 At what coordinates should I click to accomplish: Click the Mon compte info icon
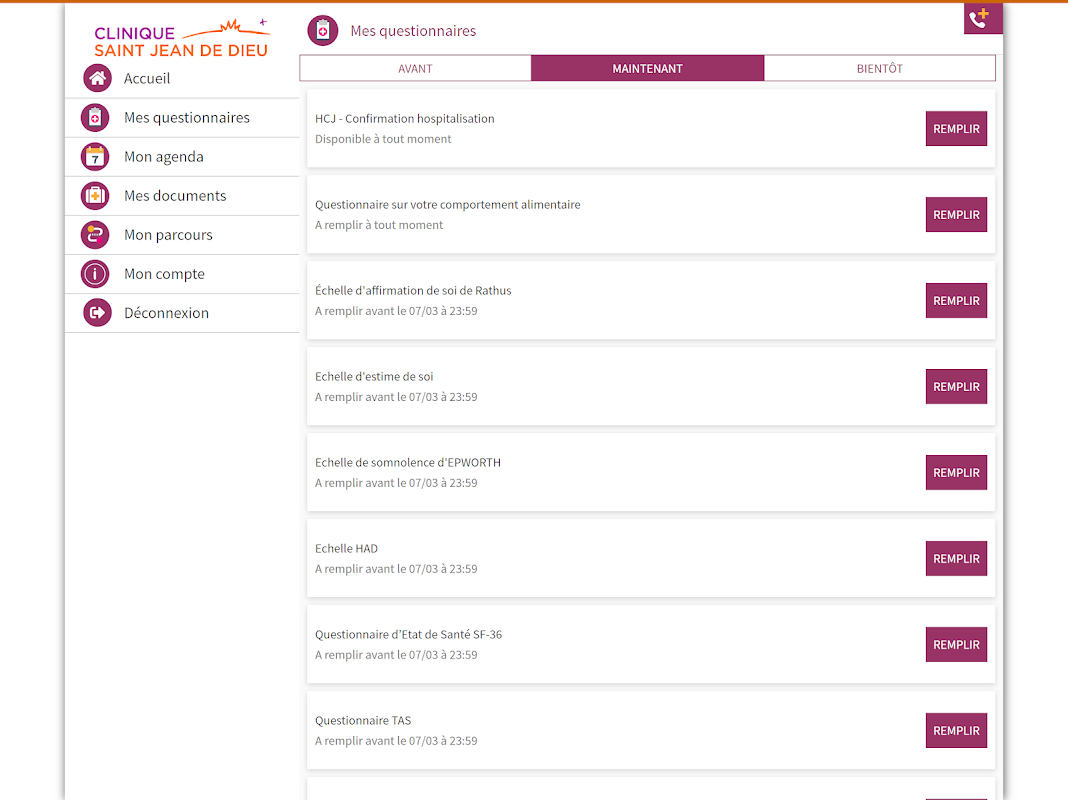pyautogui.click(x=95, y=274)
